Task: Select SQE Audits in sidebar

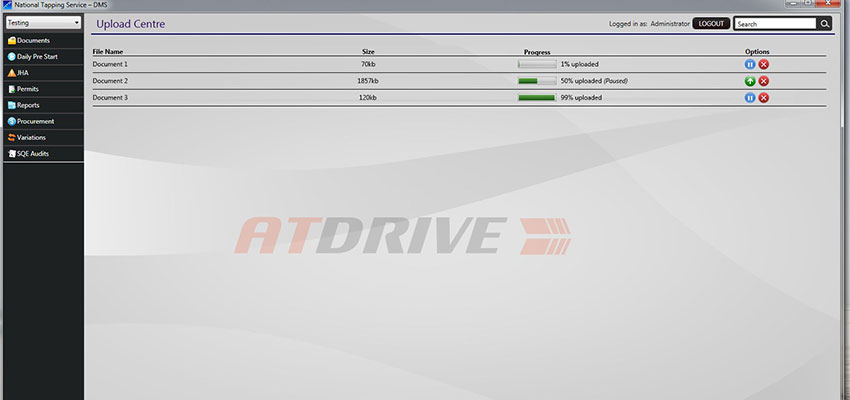Action: 43,154
